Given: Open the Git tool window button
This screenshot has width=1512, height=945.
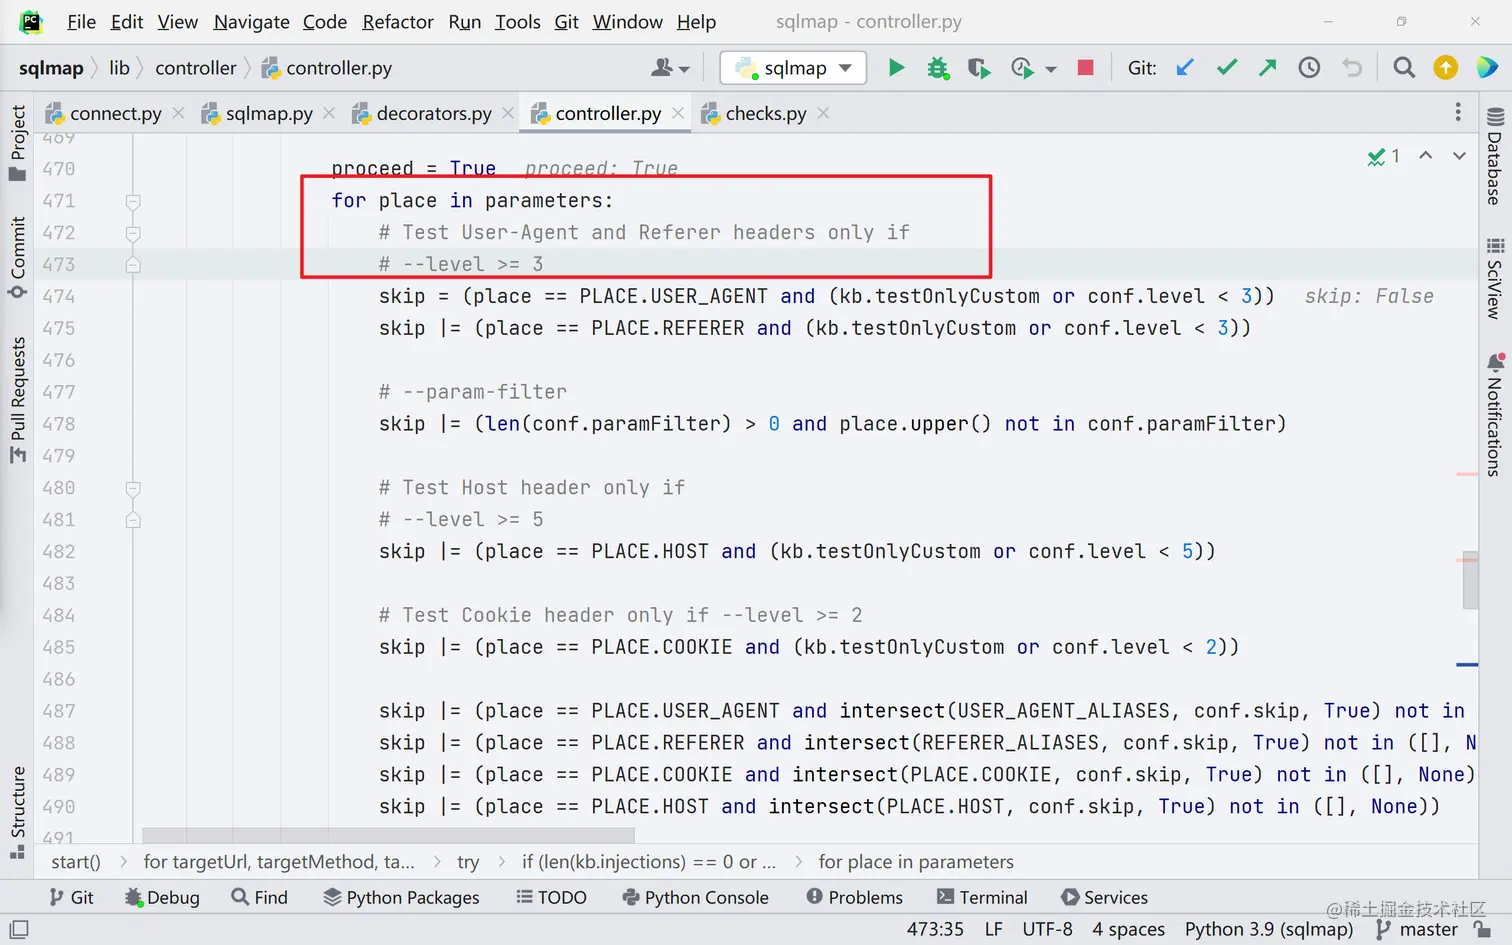Looking at the screenshot, I should 71,897.
